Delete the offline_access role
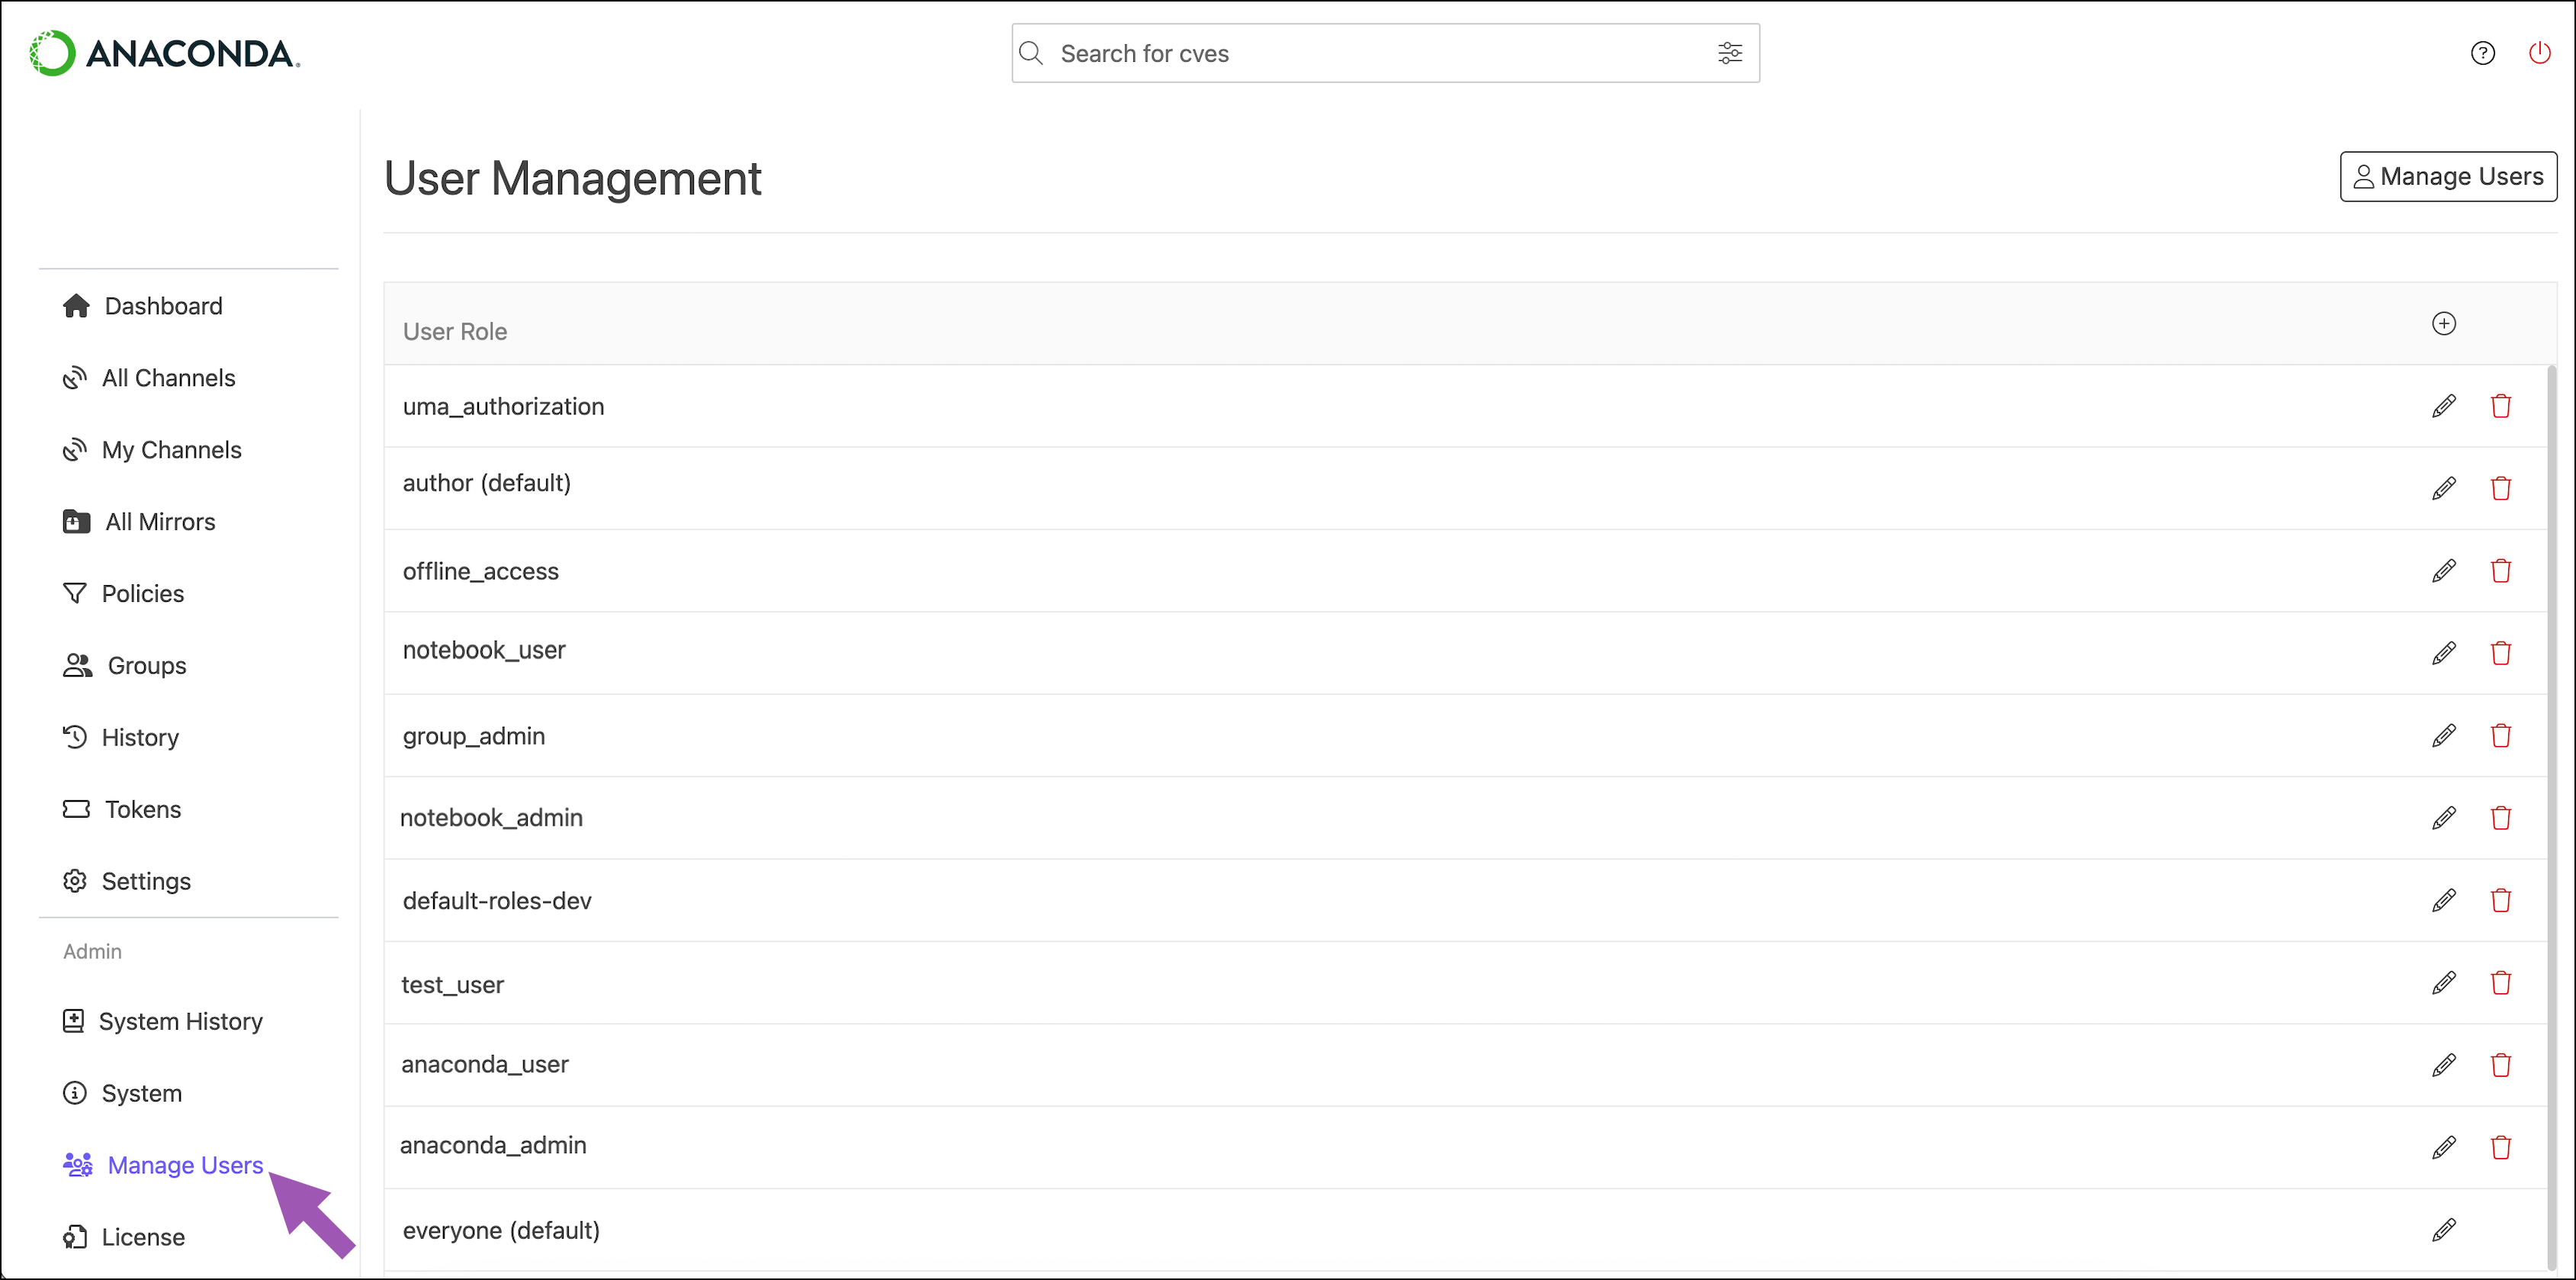 (2500, 571)
